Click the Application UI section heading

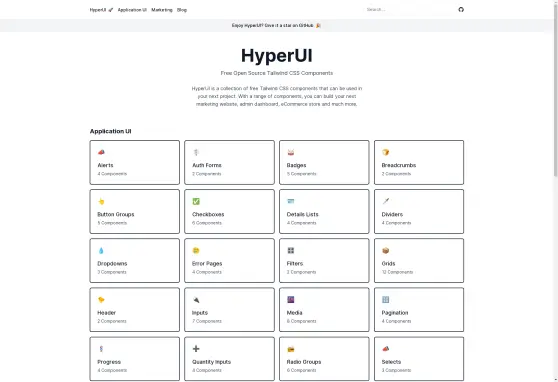pyautogui.click(x=110, y=131)
